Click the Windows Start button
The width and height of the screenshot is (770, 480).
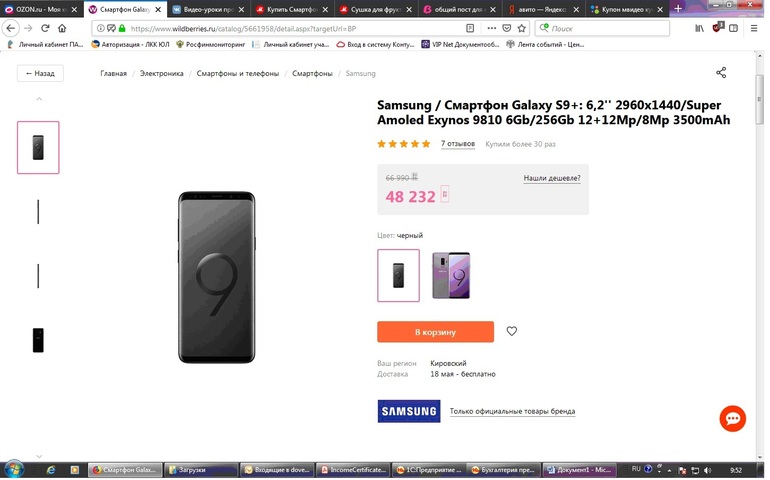pyautogui.click(x=13, y=469)
